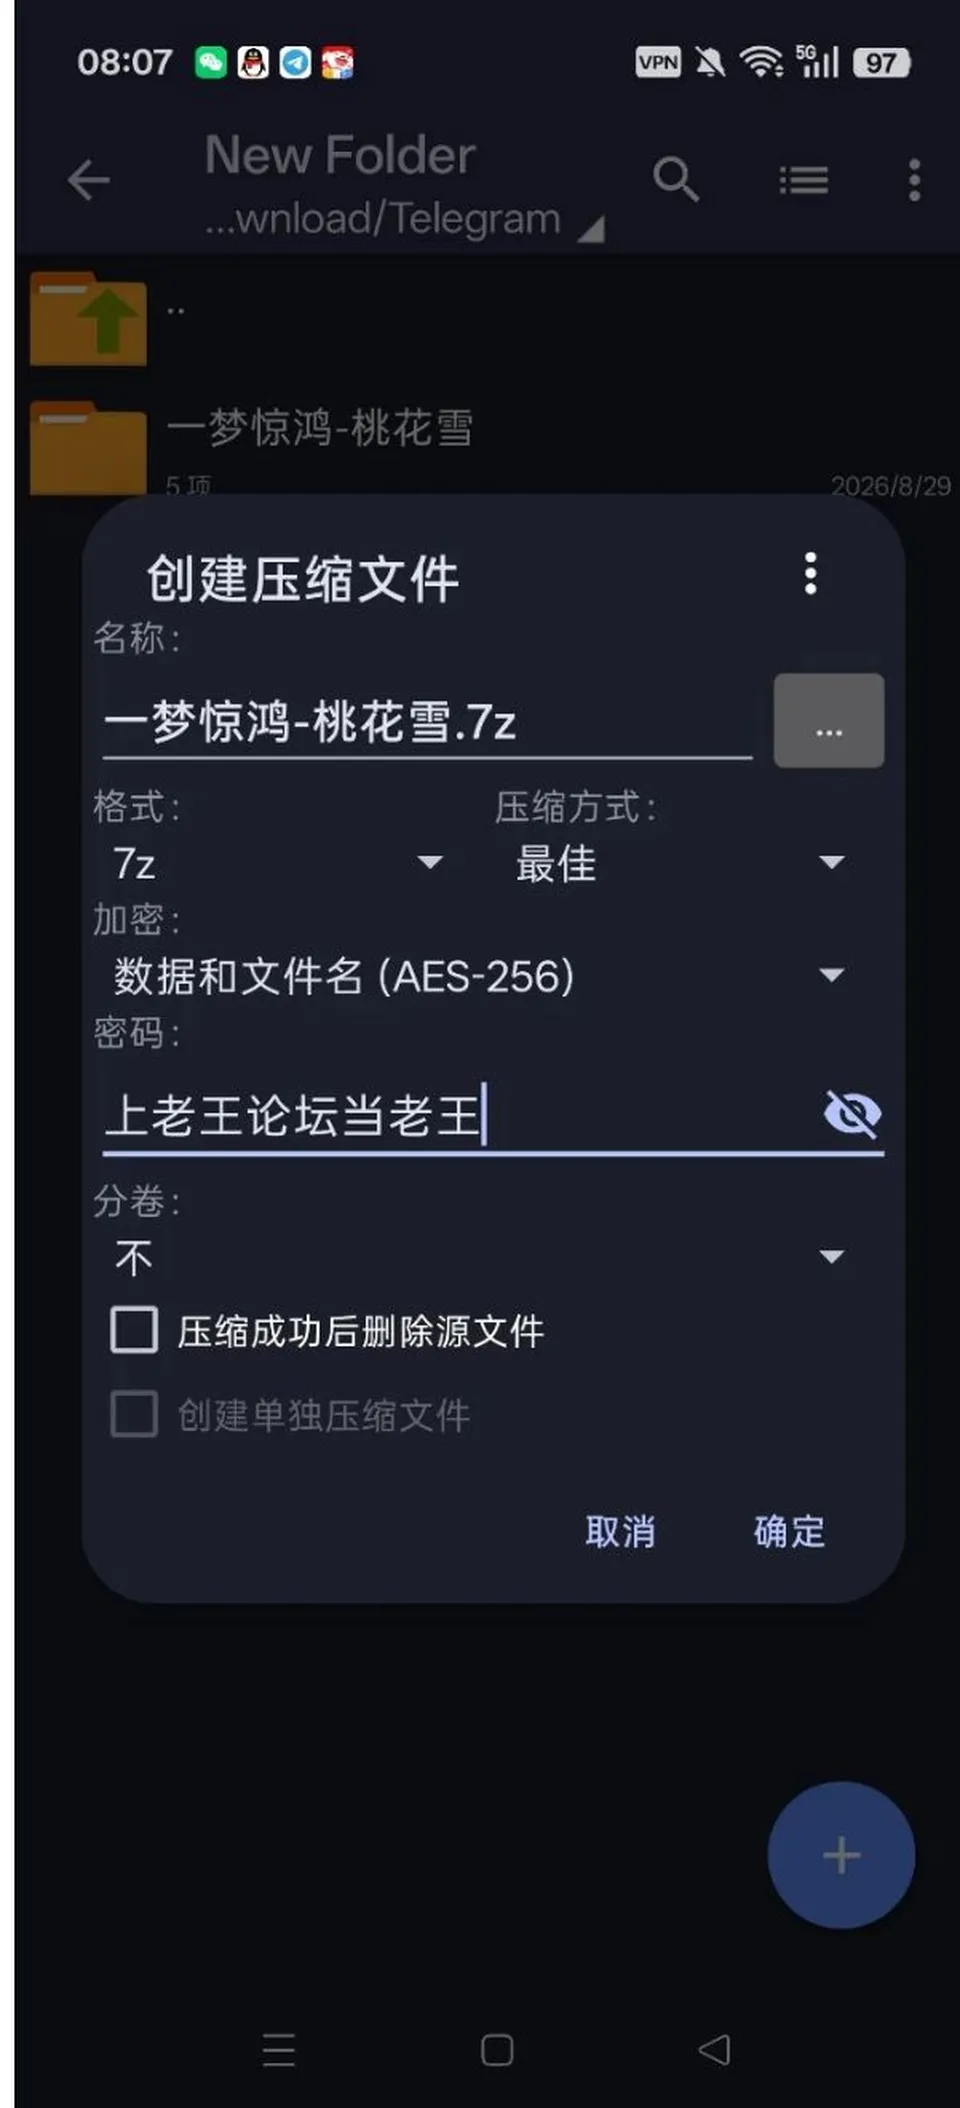
Task: Tap the browse … button beside the name
Action: pos(829,721)
